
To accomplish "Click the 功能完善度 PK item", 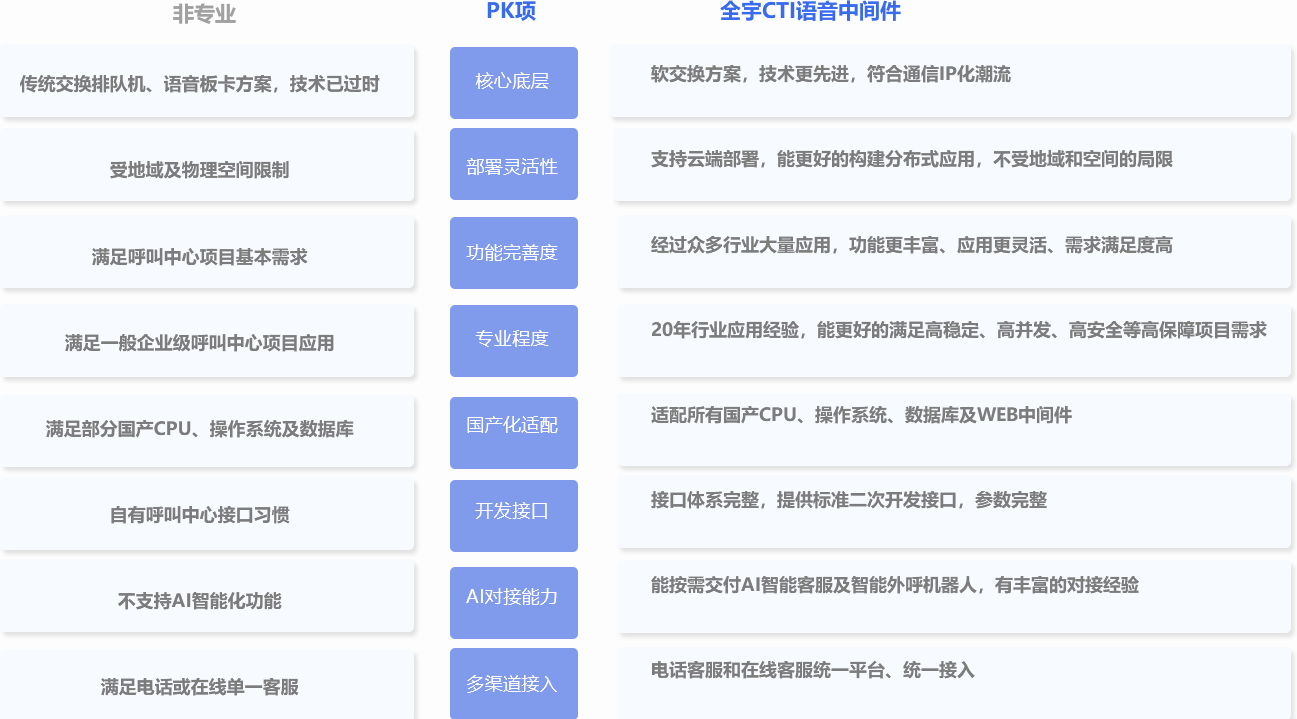I will point(513,252).
